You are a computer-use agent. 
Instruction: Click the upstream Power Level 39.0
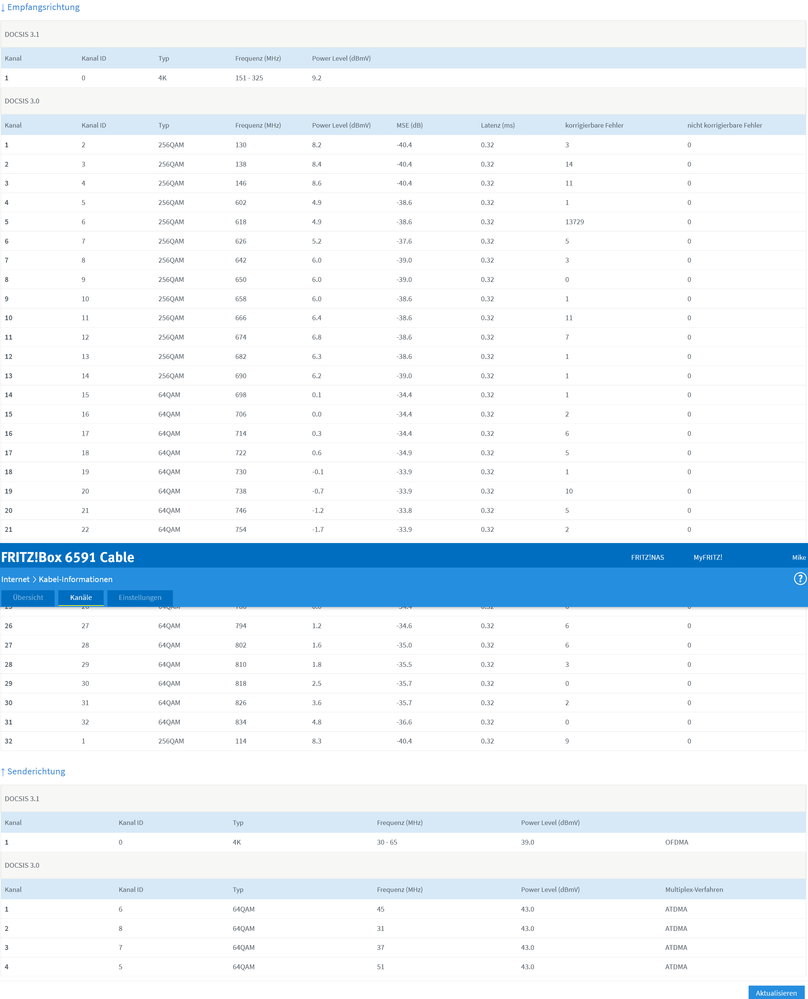point(527,842)
